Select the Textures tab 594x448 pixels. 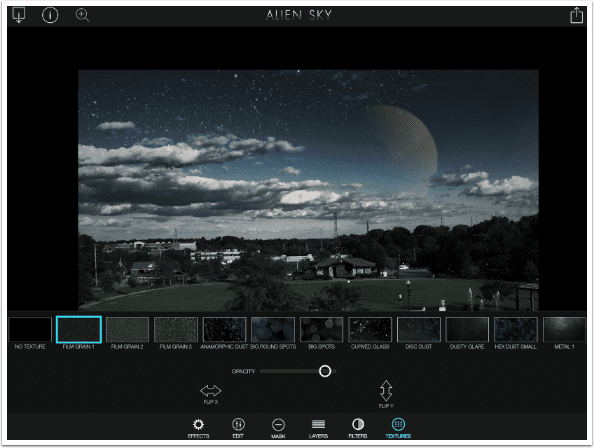pos(398,428)
